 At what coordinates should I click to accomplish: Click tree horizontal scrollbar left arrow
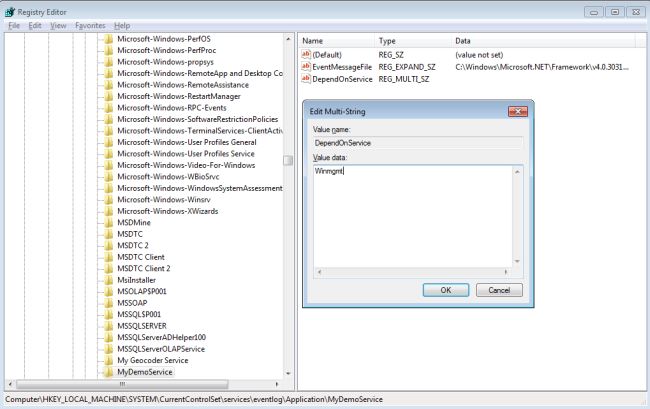click(x=10, y=384)
